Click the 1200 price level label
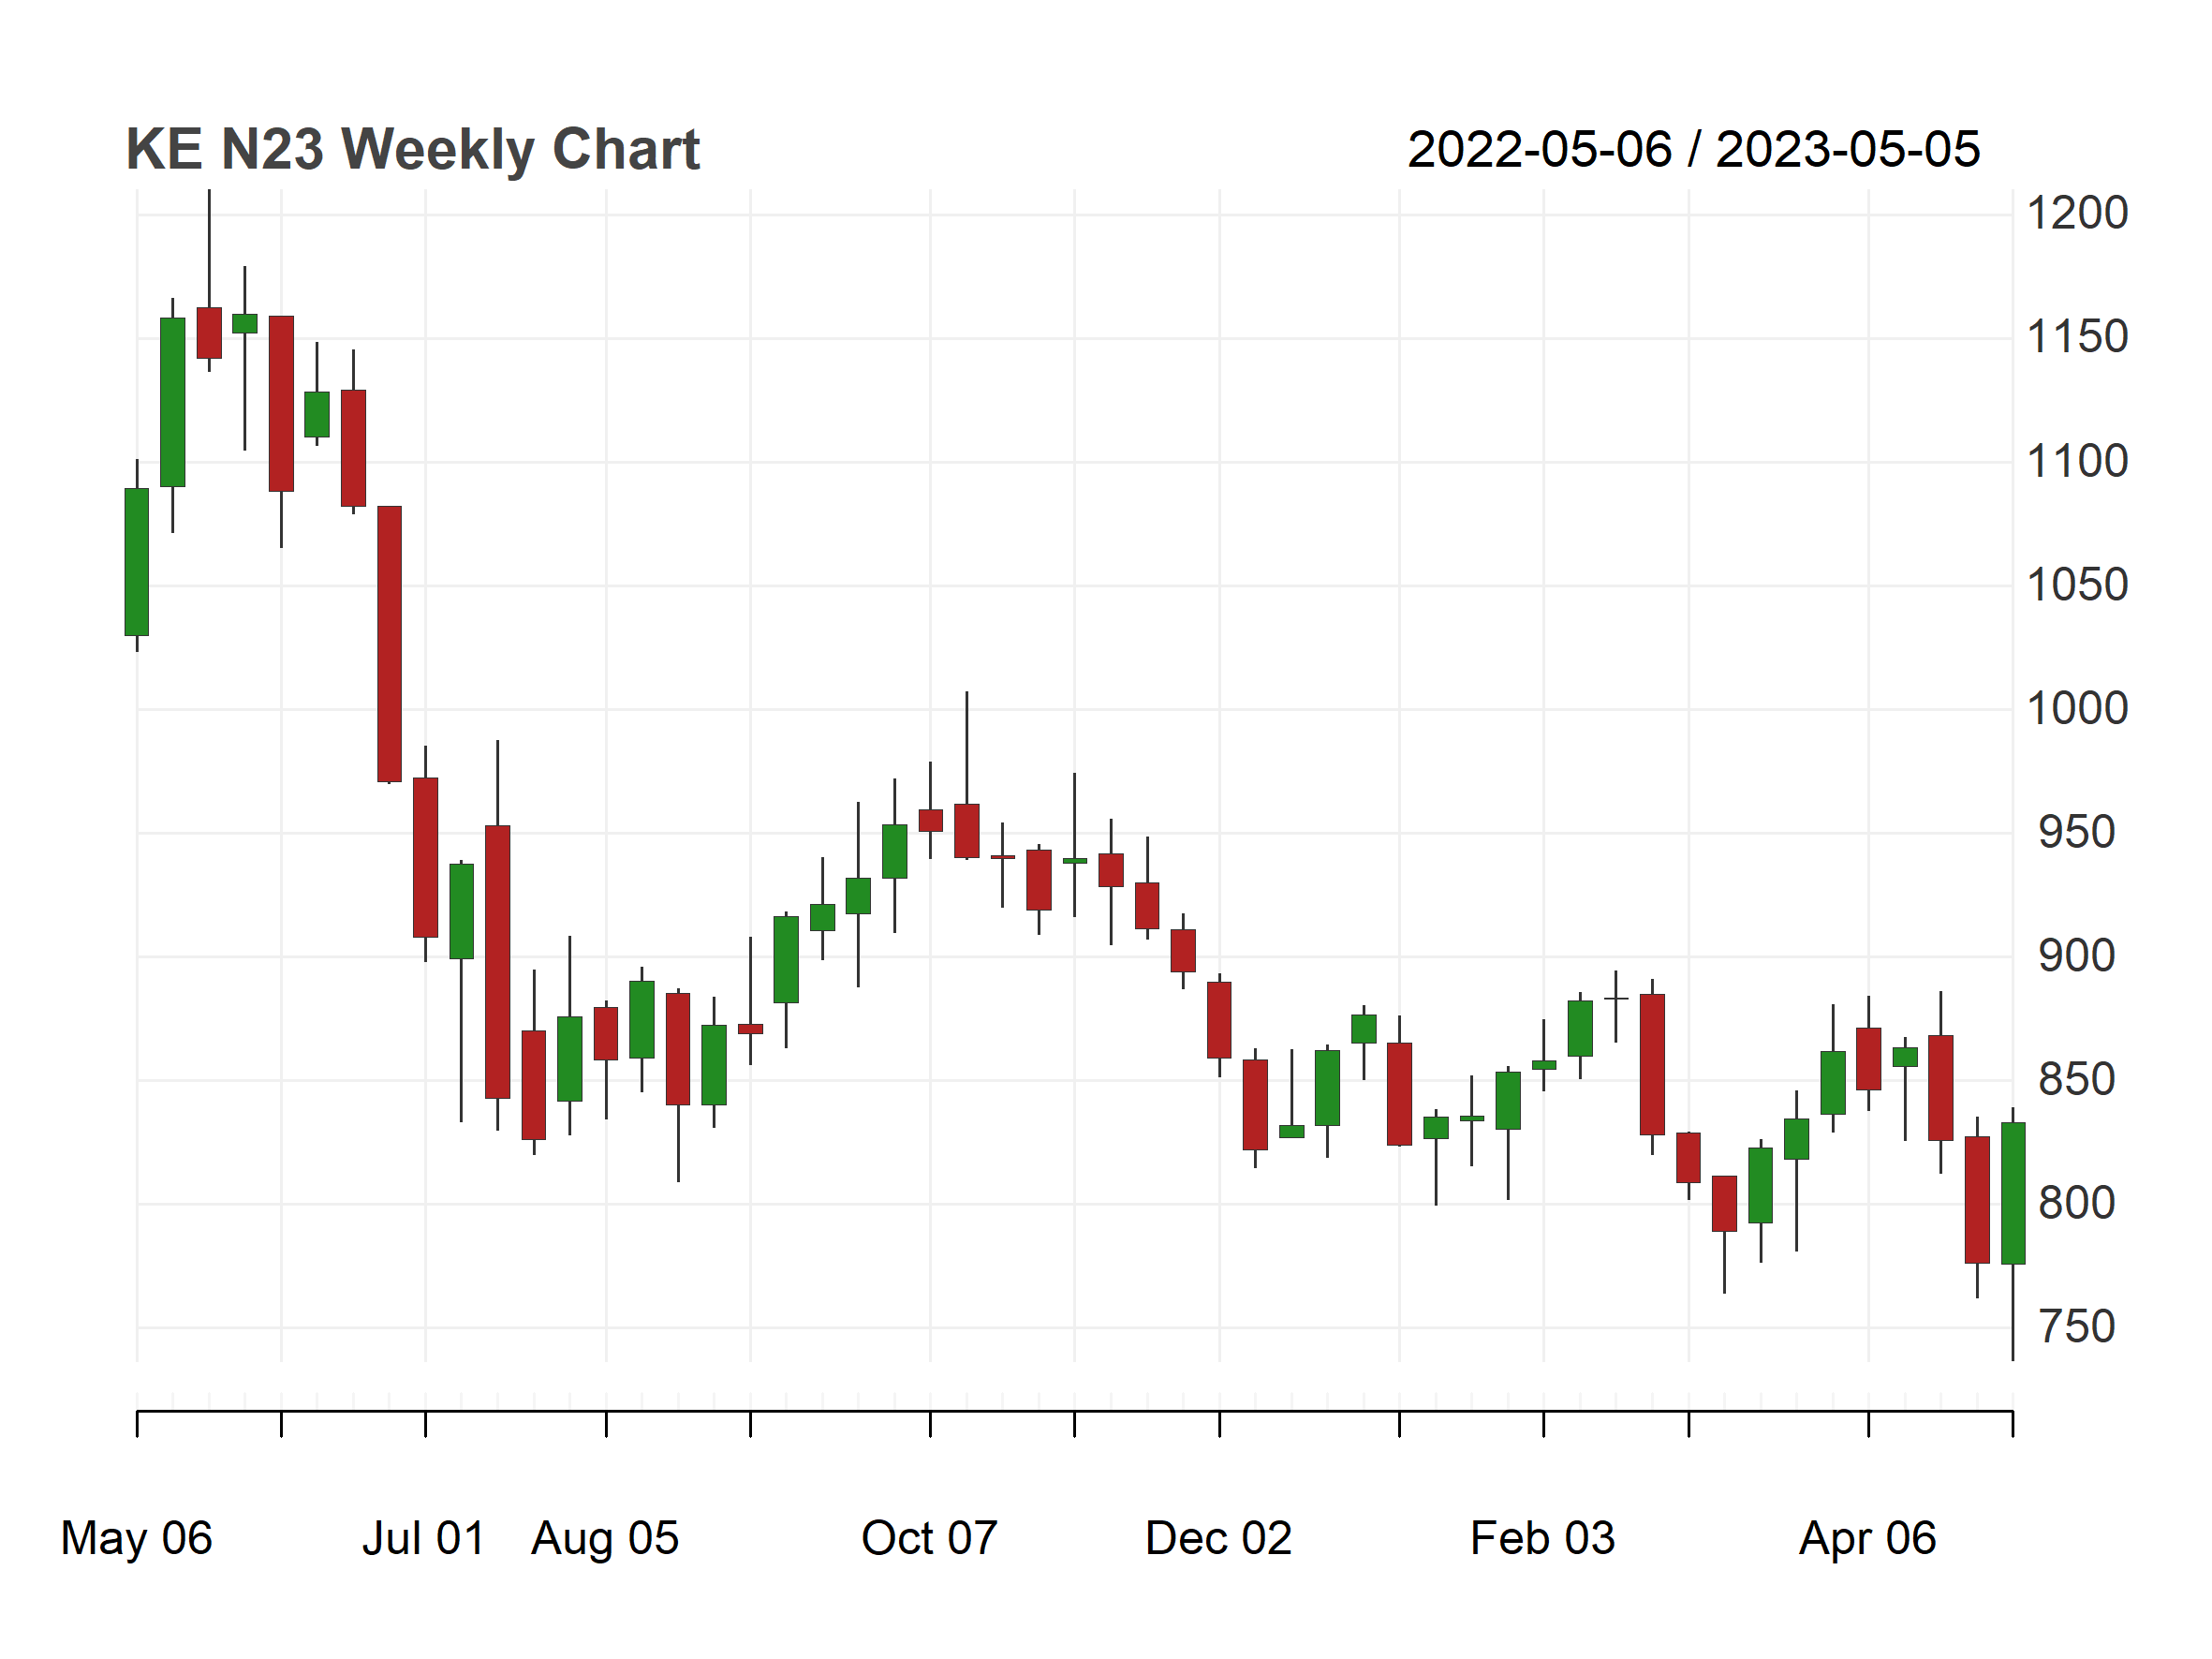Viewport: 2212px width, 1659px height. point(2077,214)
